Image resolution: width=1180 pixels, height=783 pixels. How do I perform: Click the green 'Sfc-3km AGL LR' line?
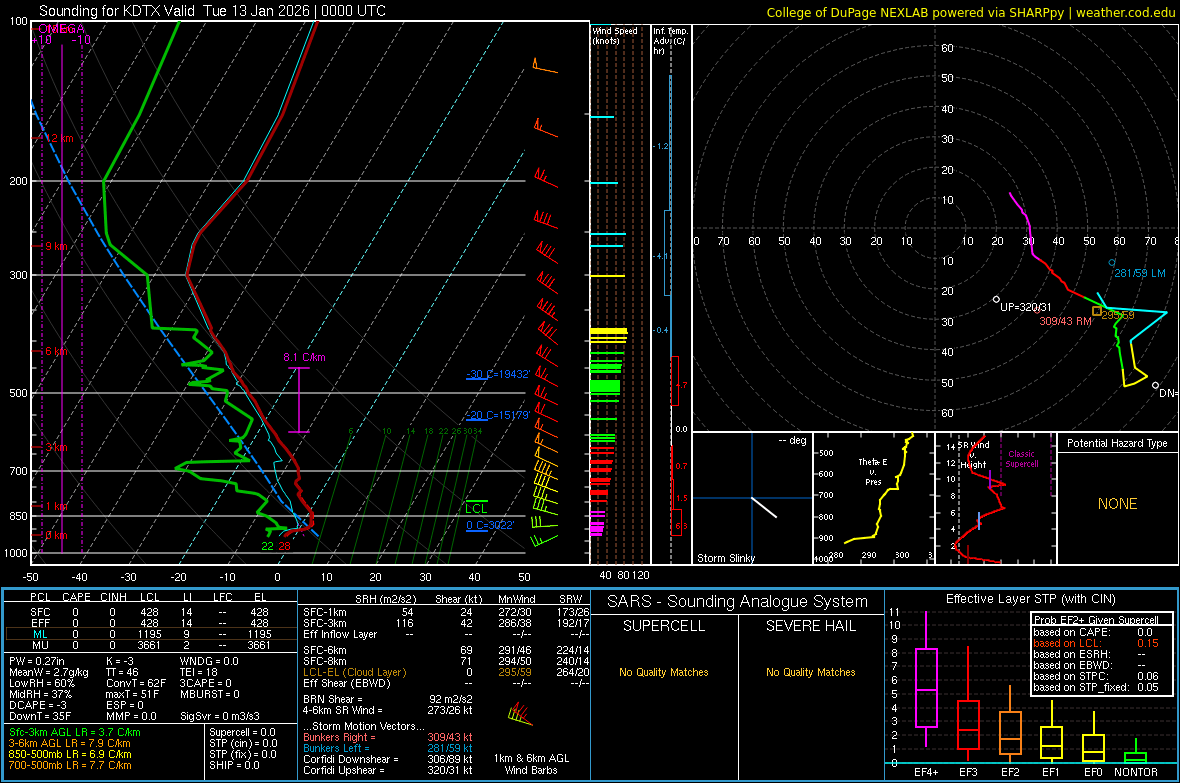click(75, 732)
